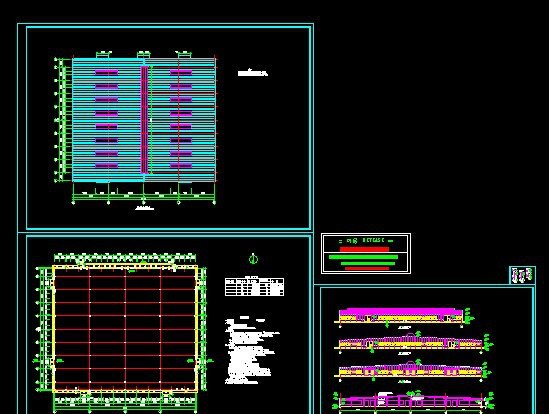This screenshot has height=414, width=549.
Task: Click the bottom-left magenta skylight panel on the roof plan
Action: click(x=106, y=165)
